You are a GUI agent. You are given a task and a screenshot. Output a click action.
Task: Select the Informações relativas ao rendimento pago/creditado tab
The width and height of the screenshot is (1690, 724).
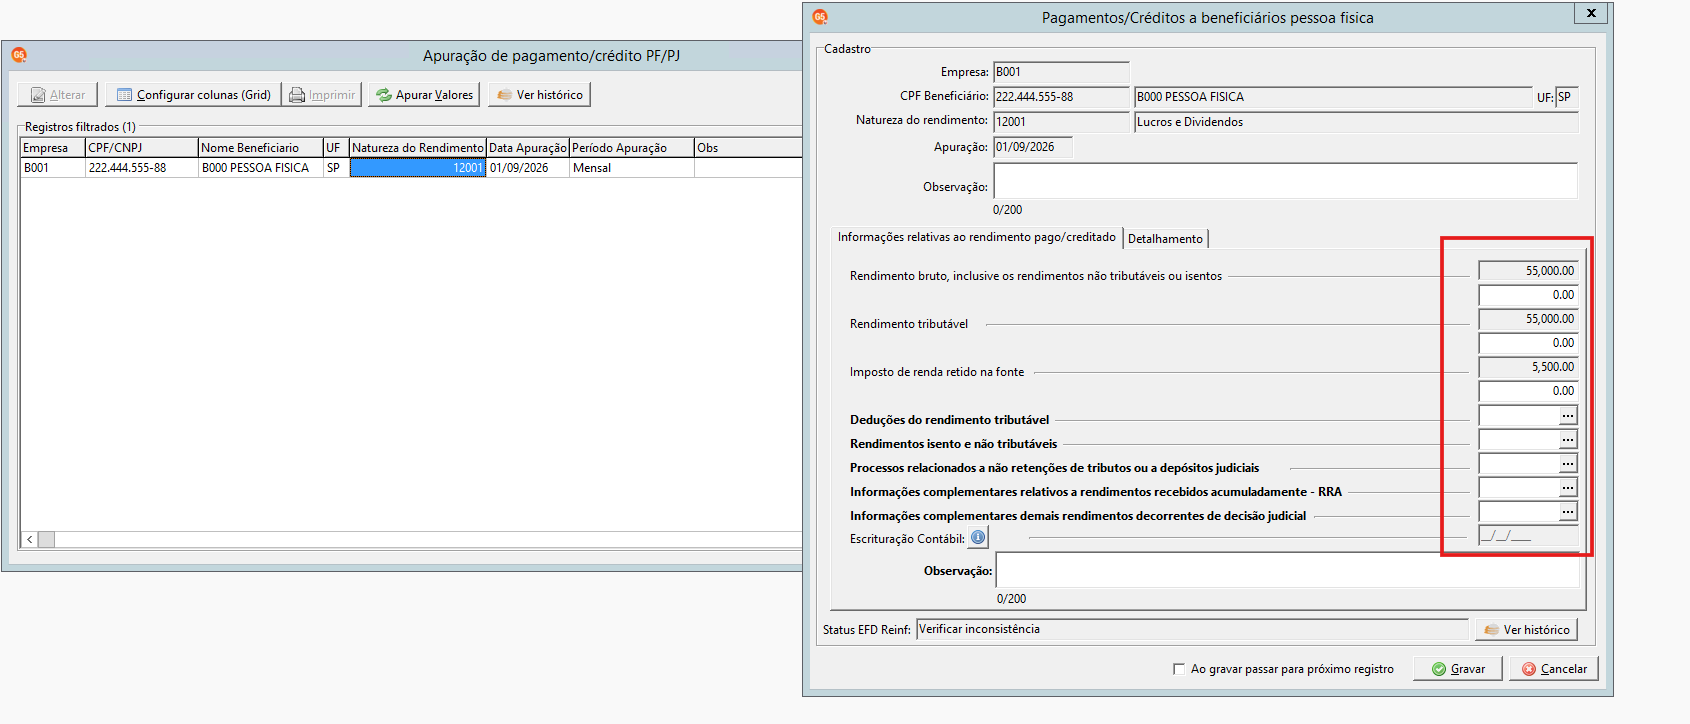[x=977, y=237]
